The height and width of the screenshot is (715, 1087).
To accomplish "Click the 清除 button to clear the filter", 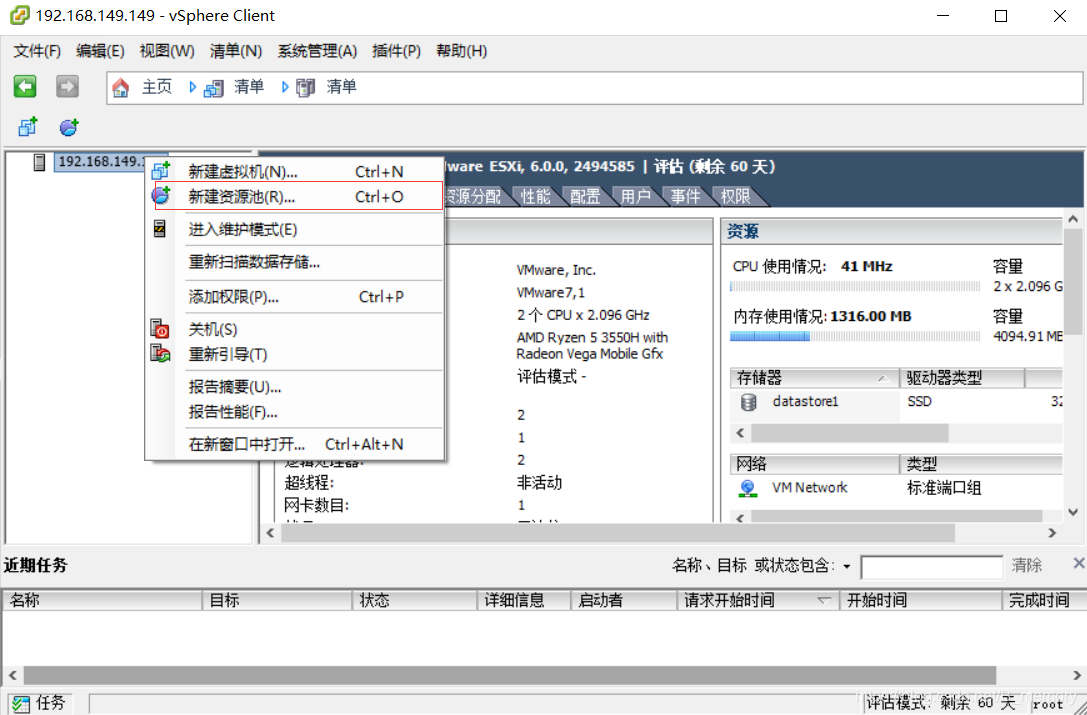I will (1026, 565).
